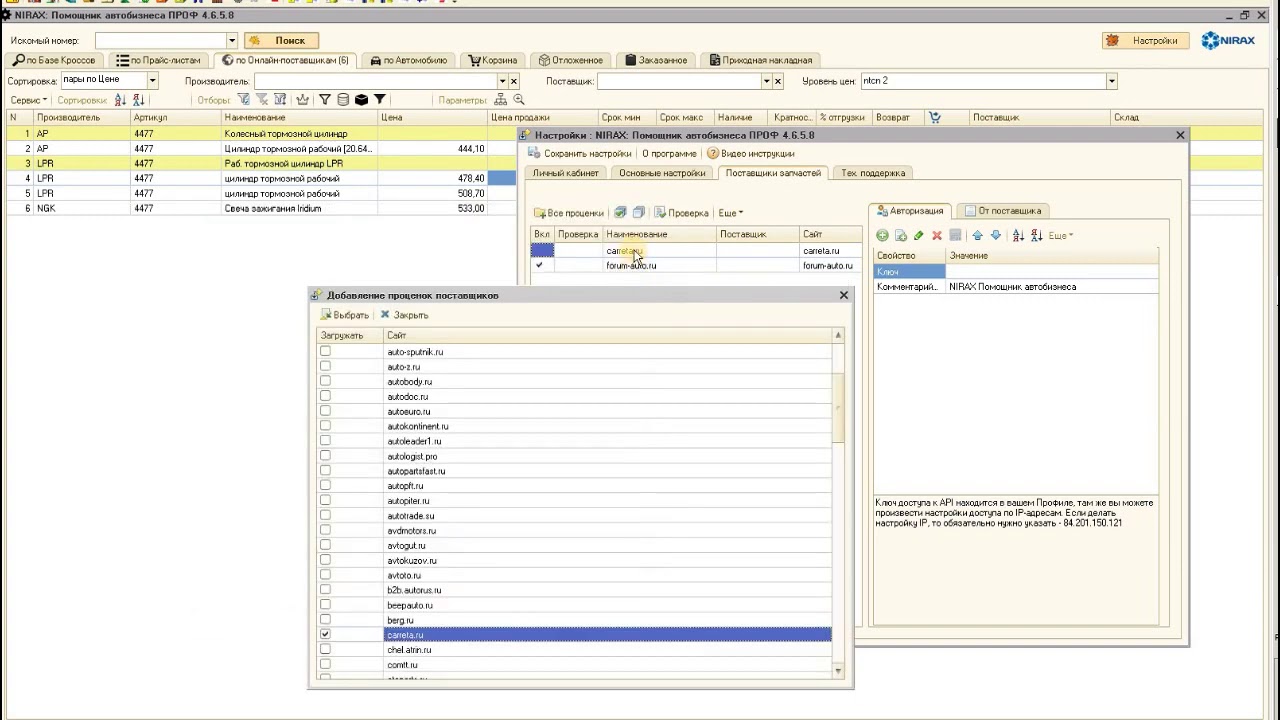Viewport: 1280px width, 720px height.
Task: Clear the Производитель field with the X
Action: (514, 81)
